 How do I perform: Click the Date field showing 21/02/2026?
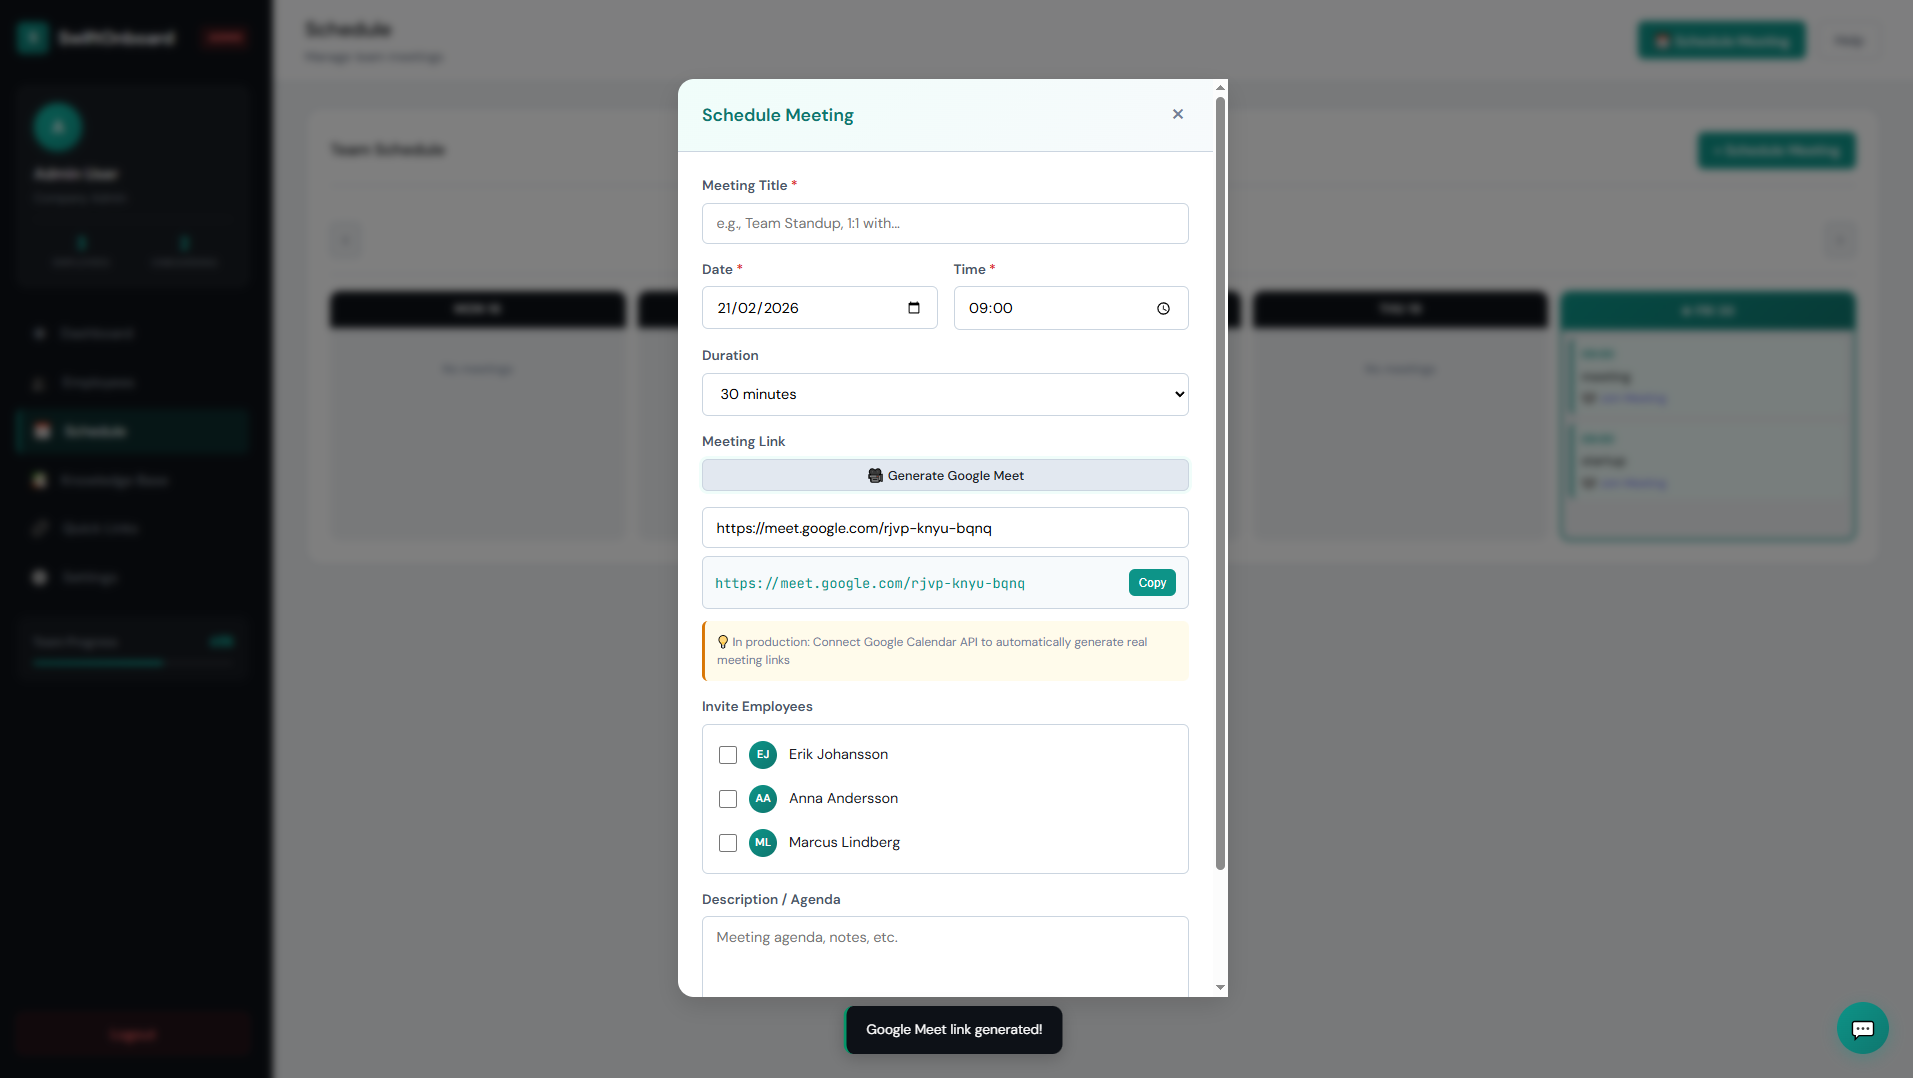(800, 308)
